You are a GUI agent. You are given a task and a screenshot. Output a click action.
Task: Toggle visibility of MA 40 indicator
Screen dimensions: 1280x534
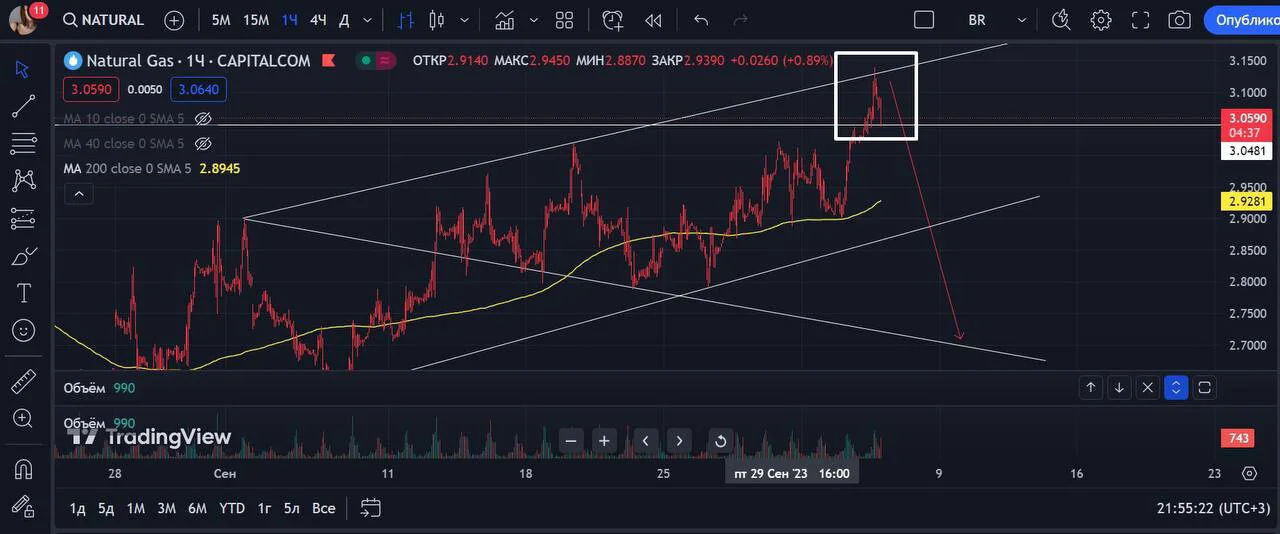click(203, 143)
